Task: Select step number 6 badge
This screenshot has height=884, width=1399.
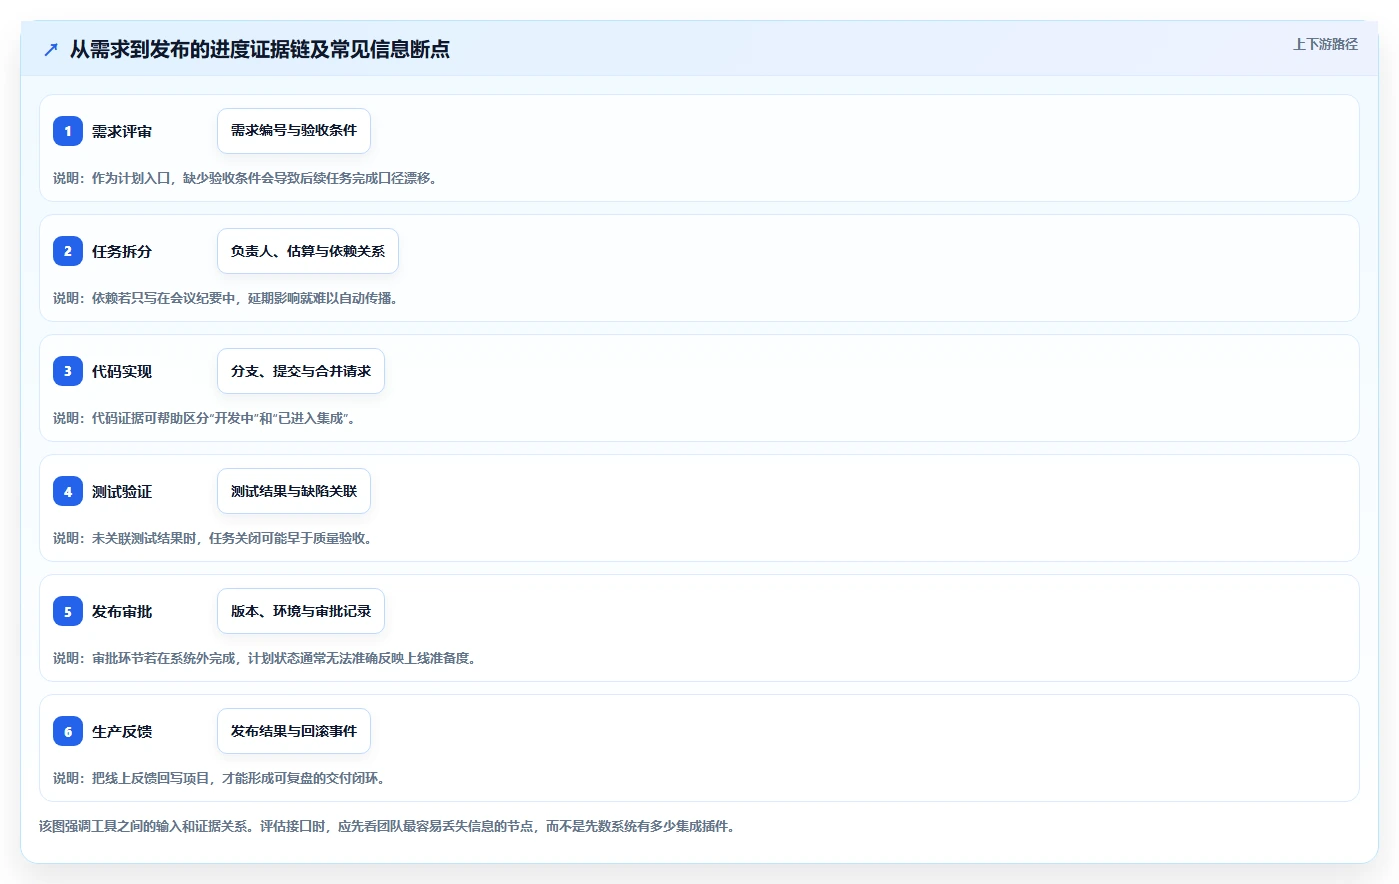Action: pos(68,731)
